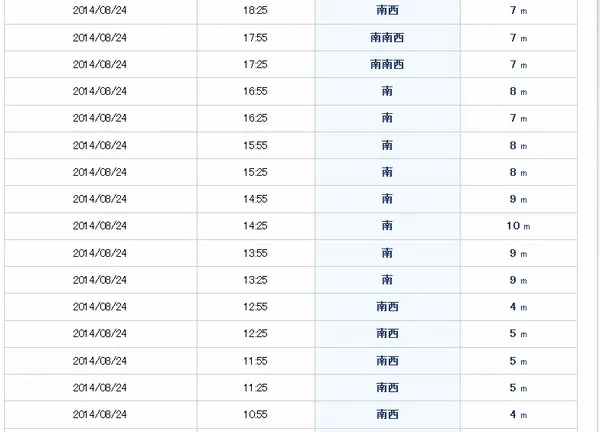The height and width of the screenshot is (432, 600).
Task: Click the 南南西 direction at 17:55
Action: click(x=387, y=37)
